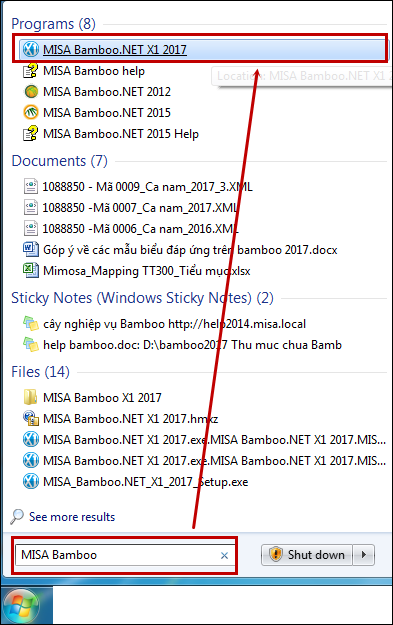Run MISA_Bamboo.NET_X1_2017_Setup.exe icon
Screen dimensions: 393x625
[31, 482]
